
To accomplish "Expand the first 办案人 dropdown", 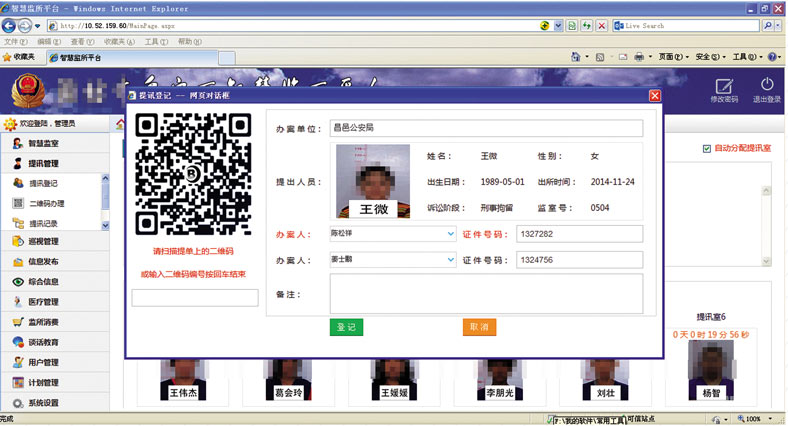I will [450, 234].
